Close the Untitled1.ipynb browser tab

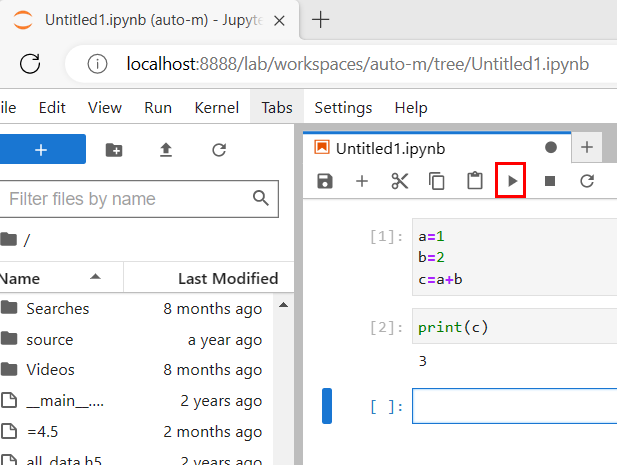click(279, 20)
